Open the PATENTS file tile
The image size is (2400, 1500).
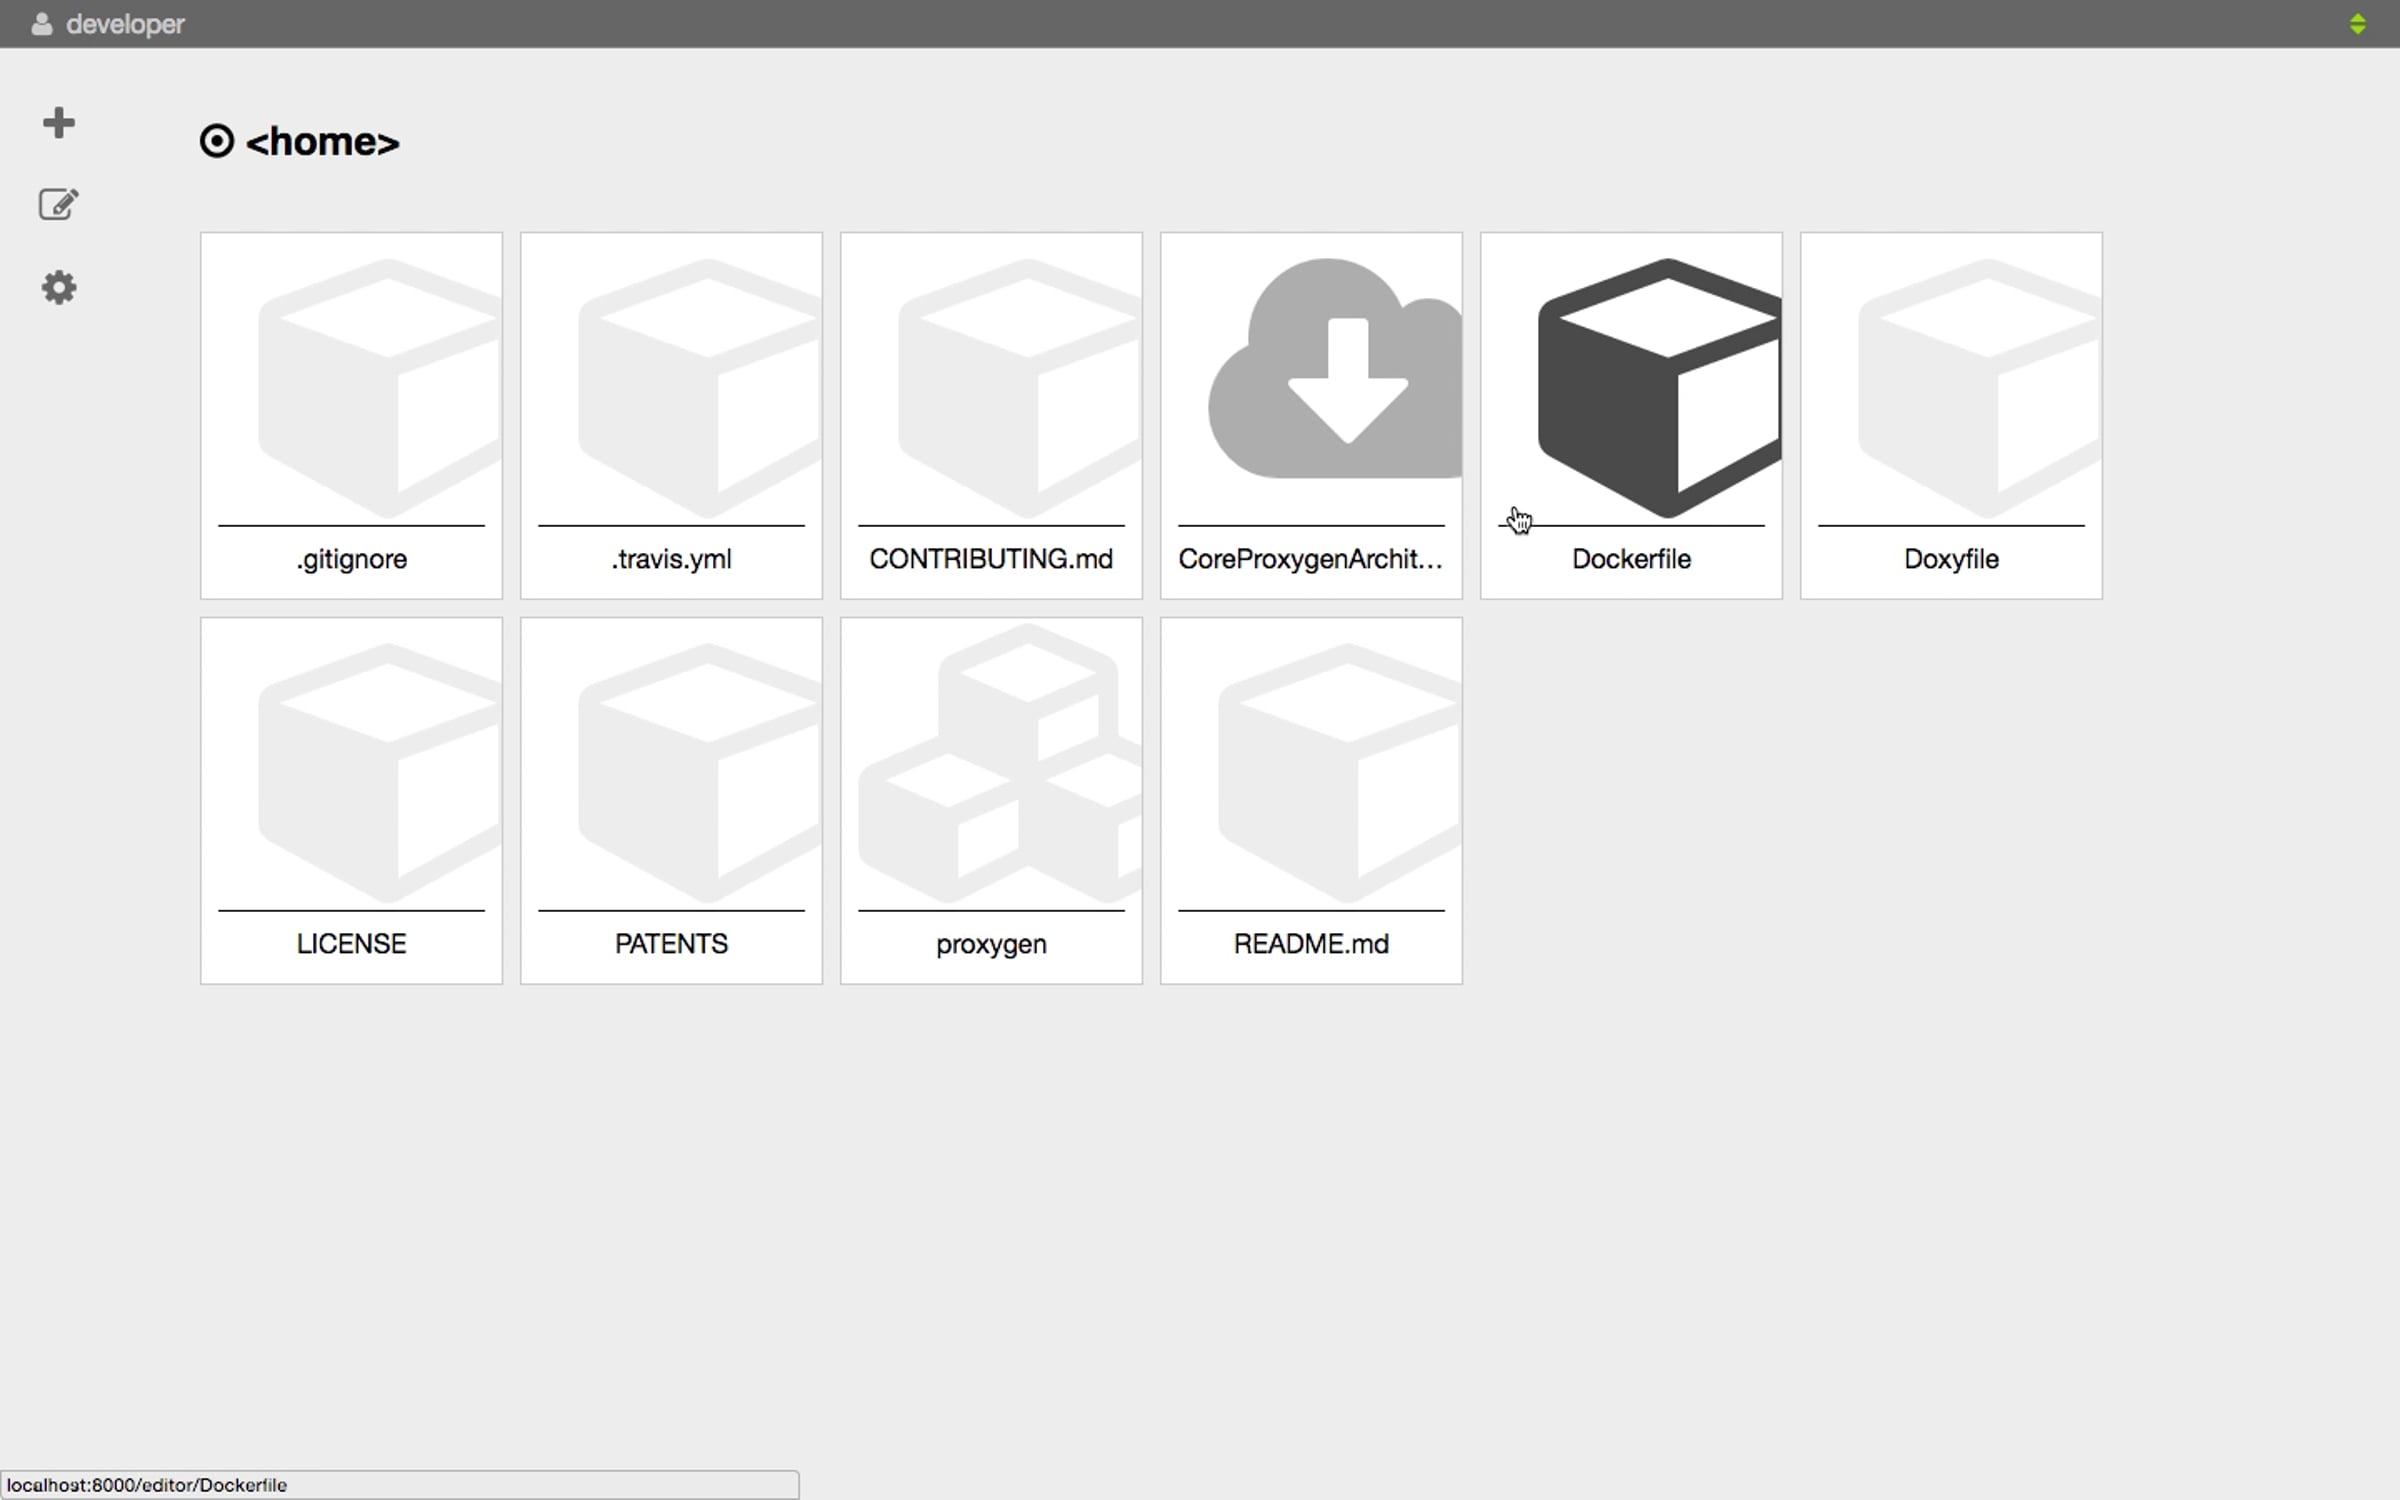pos(671,800)
